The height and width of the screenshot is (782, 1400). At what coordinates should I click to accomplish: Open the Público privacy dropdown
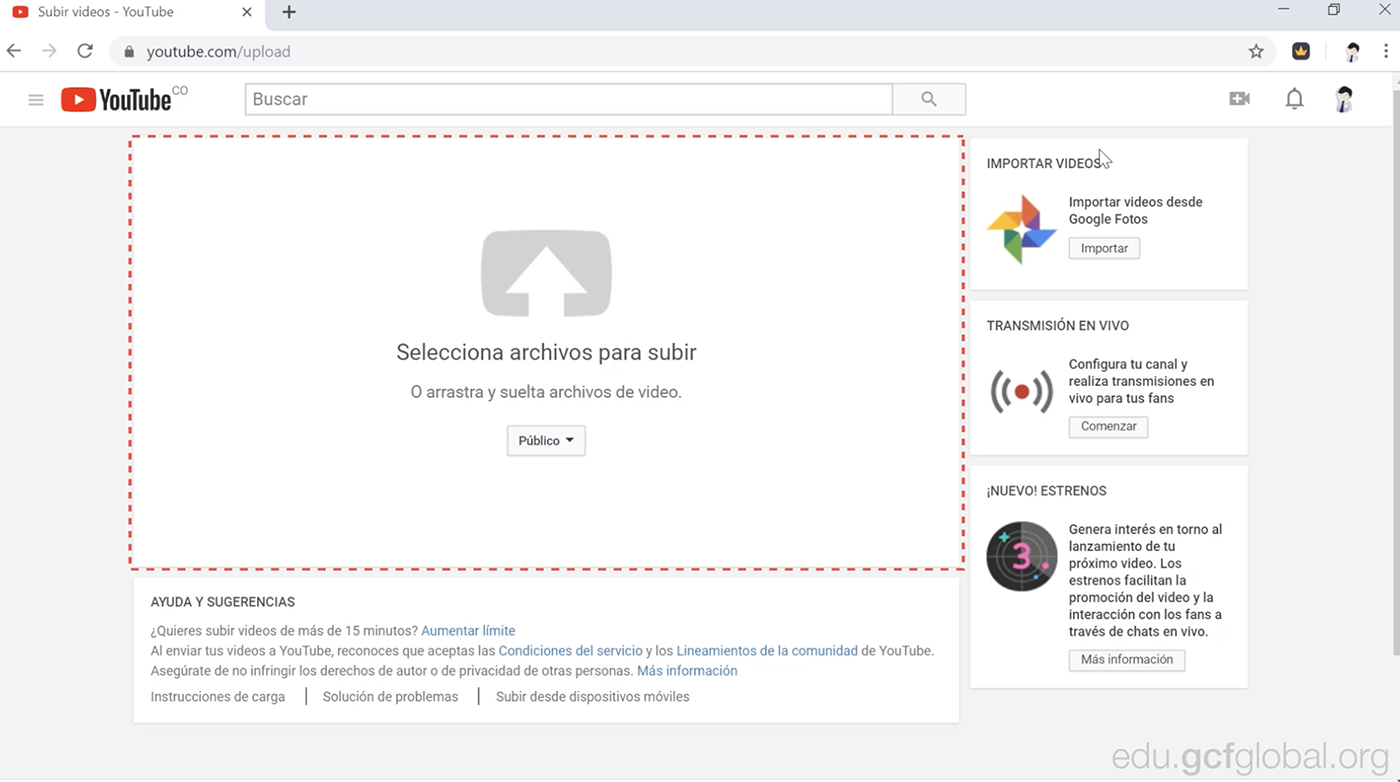coord(546,441)
